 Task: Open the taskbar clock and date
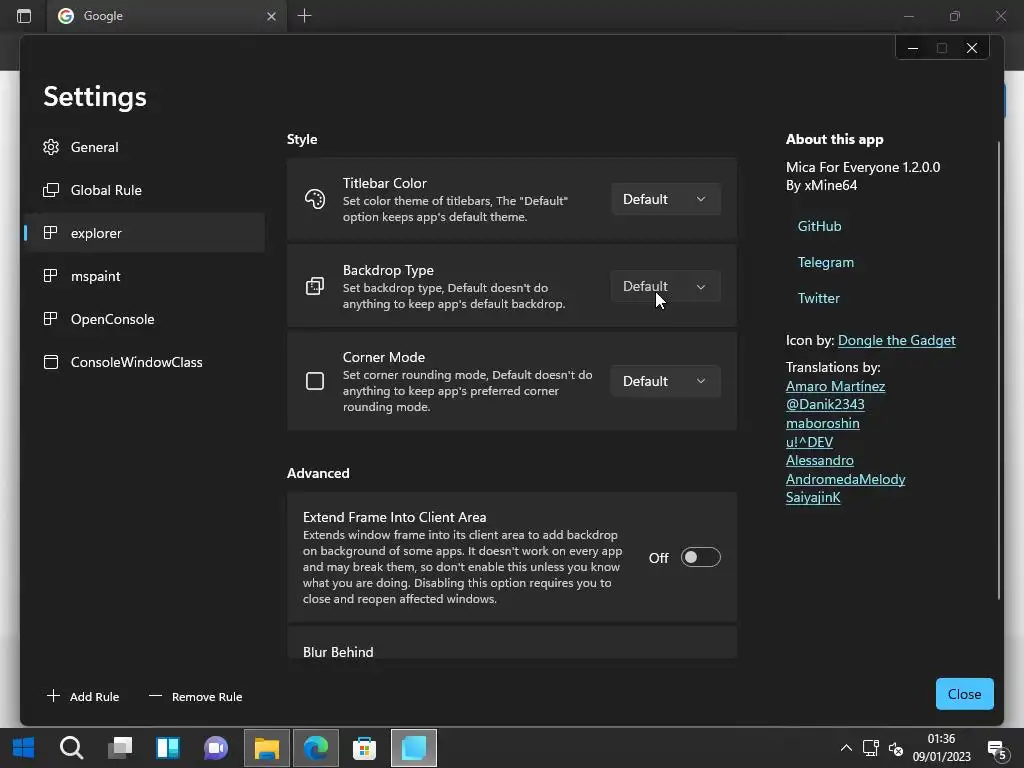click(x=942, y=748)
